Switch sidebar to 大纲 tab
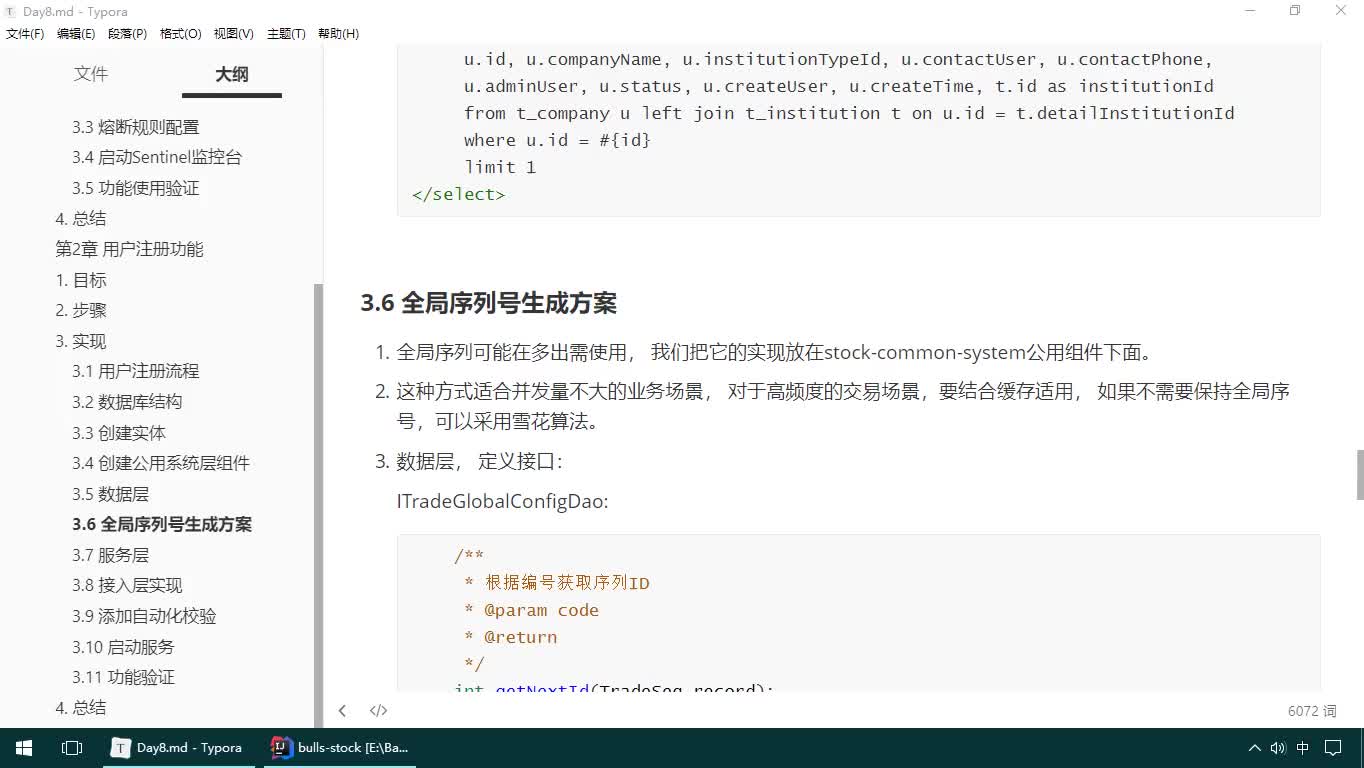This screenshot has width=1364, height=768. pos(232,74)
